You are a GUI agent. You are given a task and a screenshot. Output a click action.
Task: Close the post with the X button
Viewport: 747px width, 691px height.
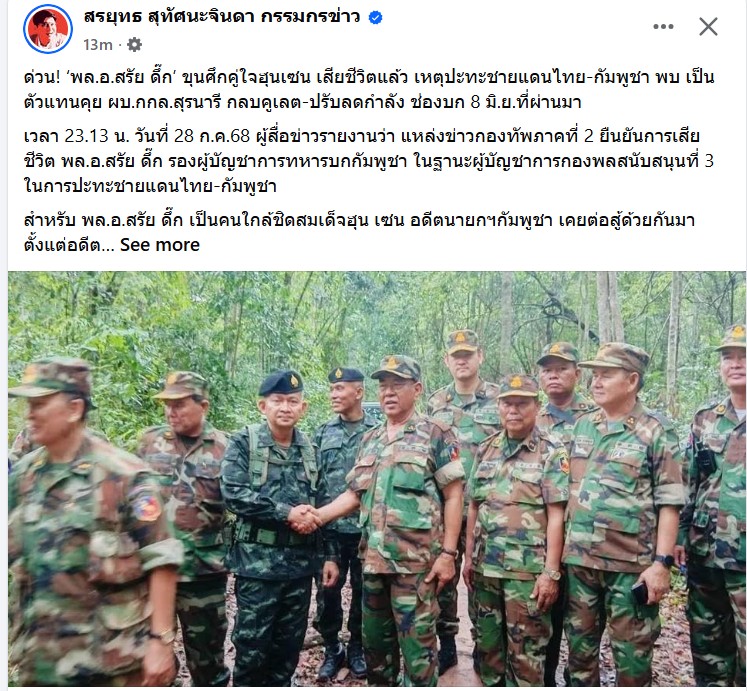coord(708,27)
